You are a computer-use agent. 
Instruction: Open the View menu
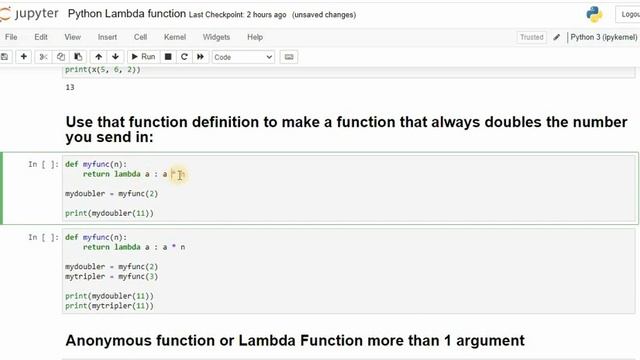[x=73, y=37]
